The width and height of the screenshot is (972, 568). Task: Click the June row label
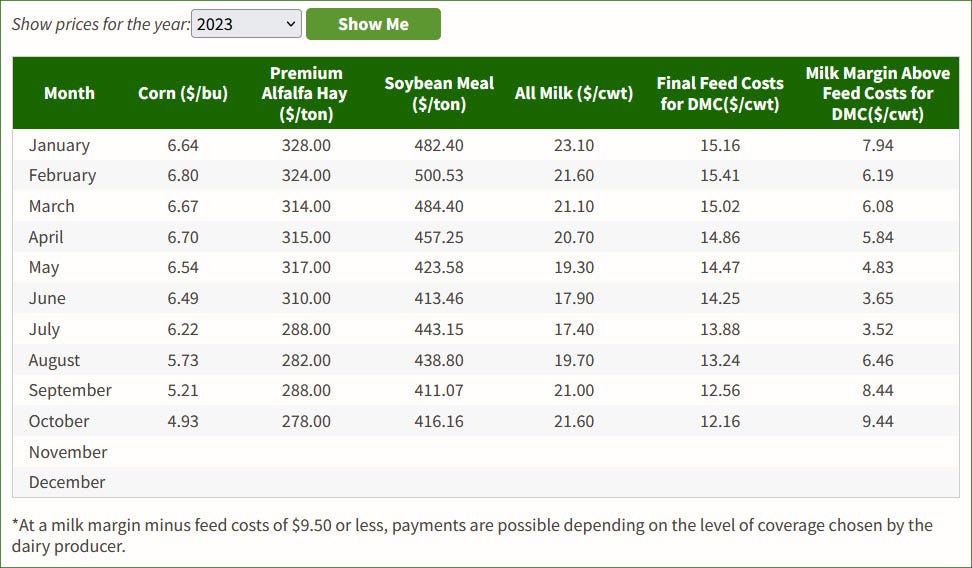coord(47,298)
